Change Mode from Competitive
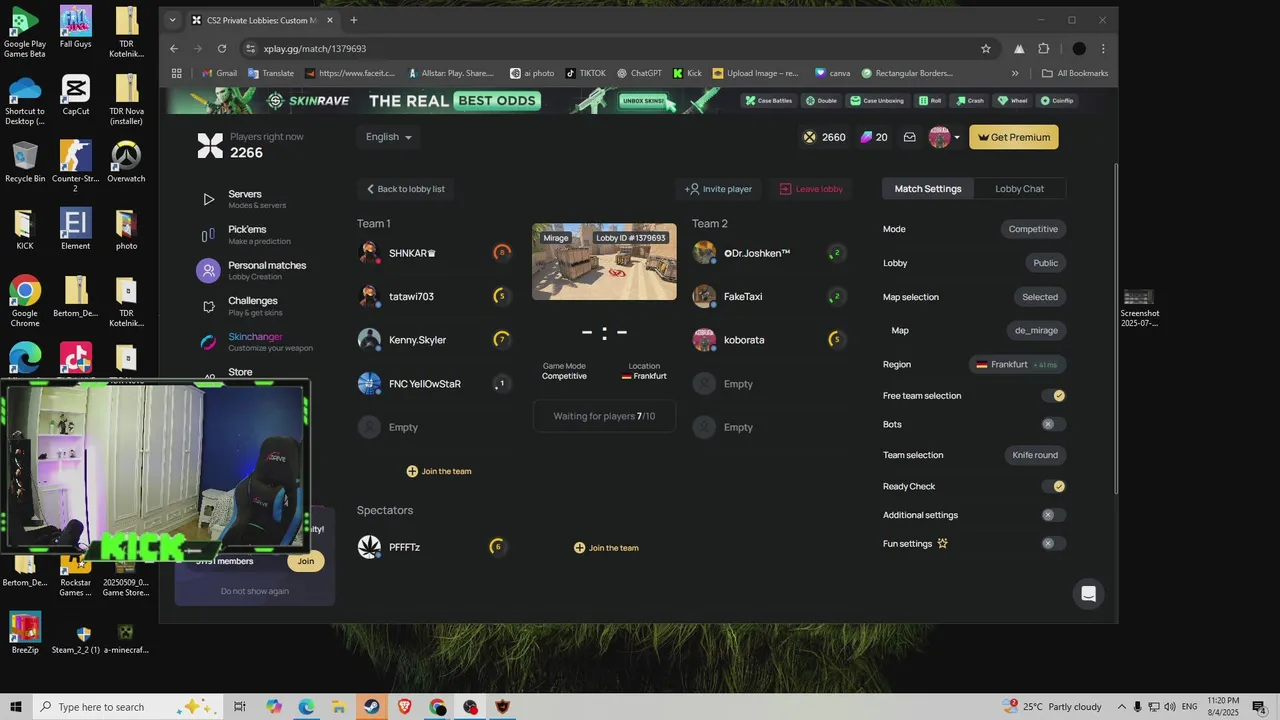 coord(1033,229)
